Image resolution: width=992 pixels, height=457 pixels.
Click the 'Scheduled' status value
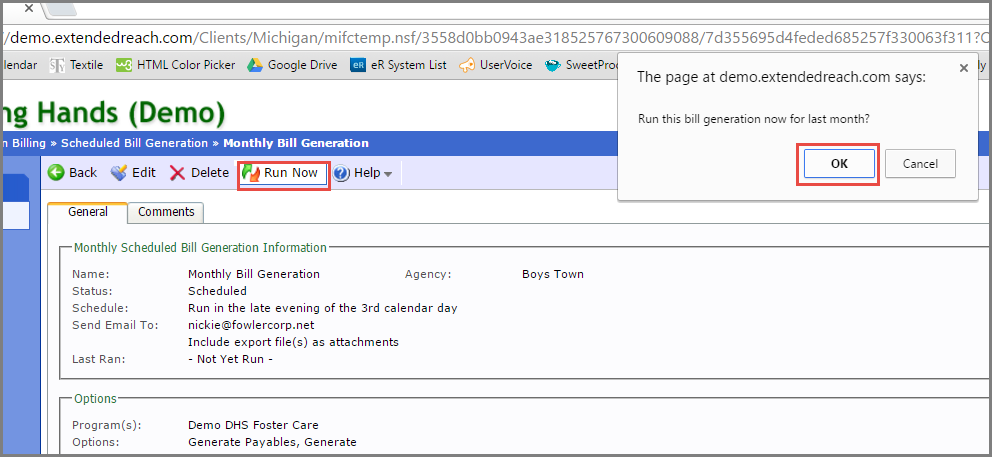click(217, 291)
